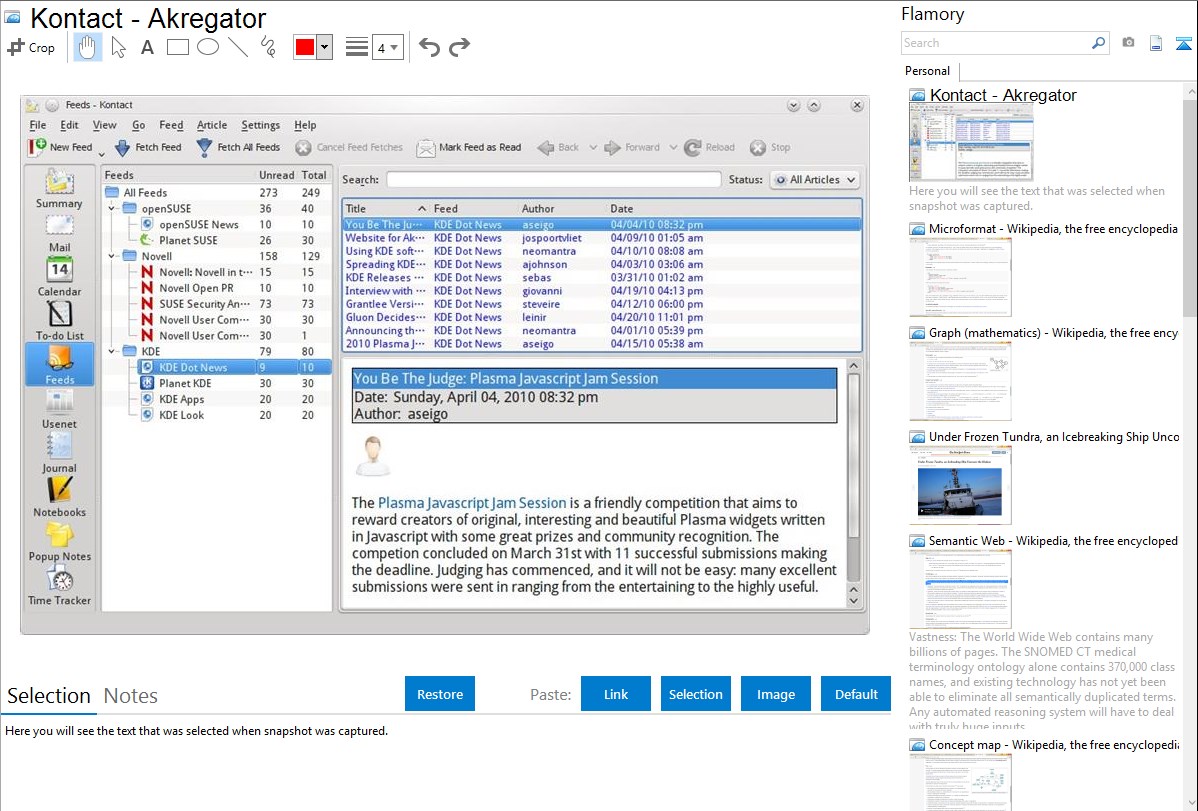Paste as Link button

coord(616,694)
